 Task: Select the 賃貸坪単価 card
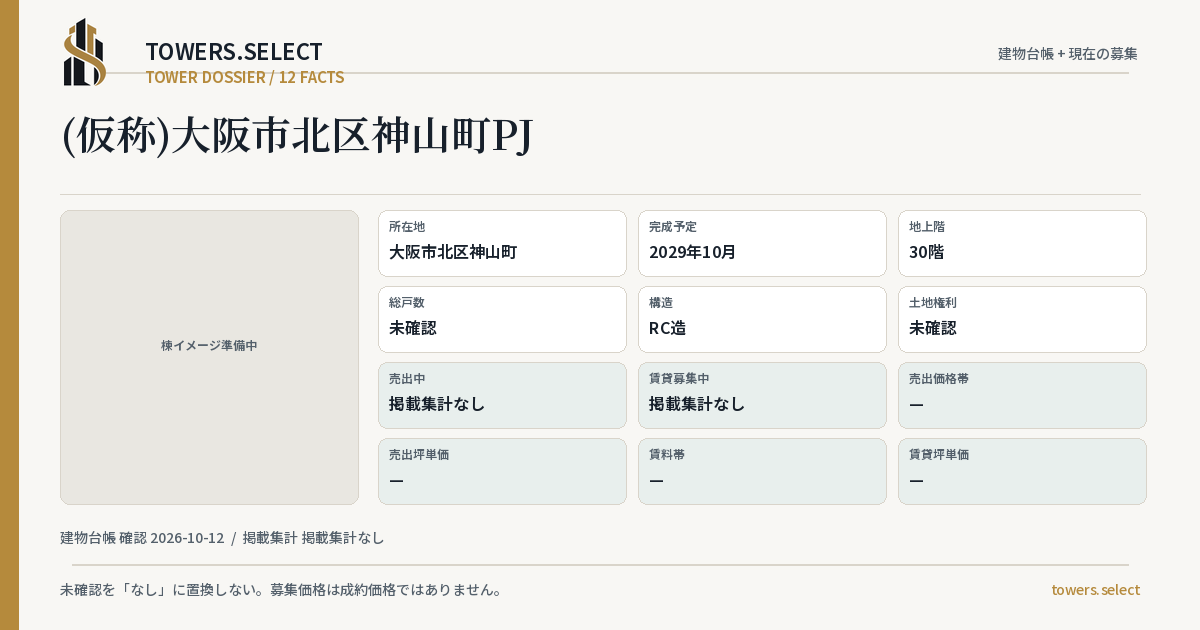[x=1022, y=471]
